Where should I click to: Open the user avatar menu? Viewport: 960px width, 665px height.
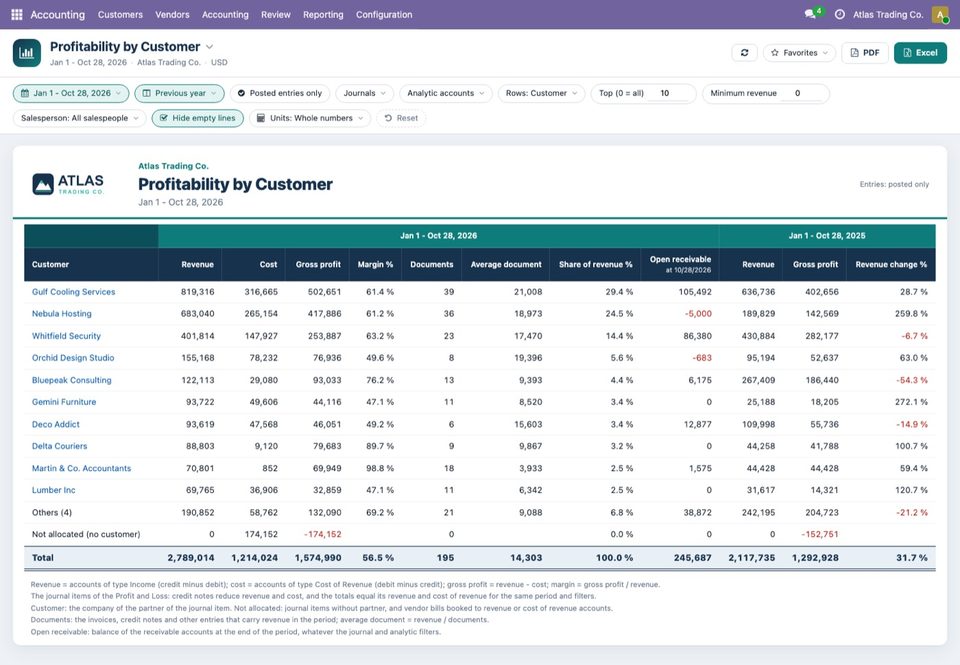click(940, 14)
